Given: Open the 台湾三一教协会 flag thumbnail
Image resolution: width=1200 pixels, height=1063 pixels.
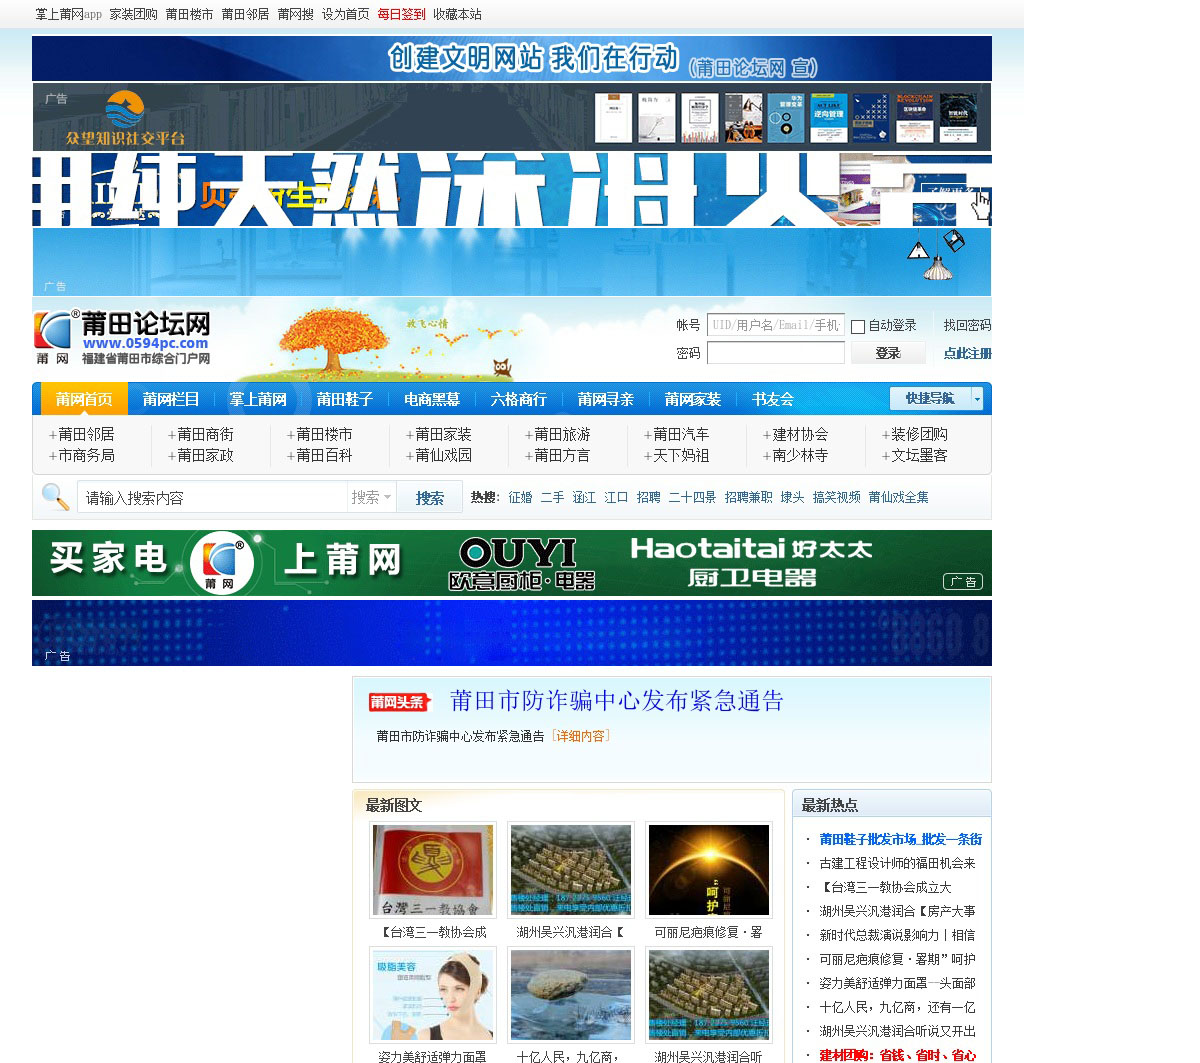Looking at the screenshot, I should [x=433, y=870].
